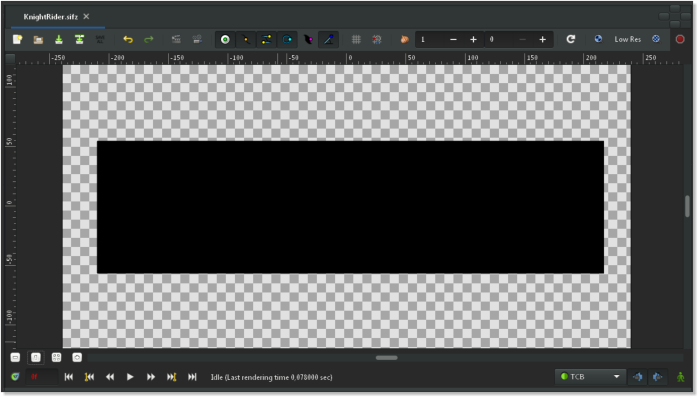
Task: Increase the past onion skin count
Action: tap(473, 40)
